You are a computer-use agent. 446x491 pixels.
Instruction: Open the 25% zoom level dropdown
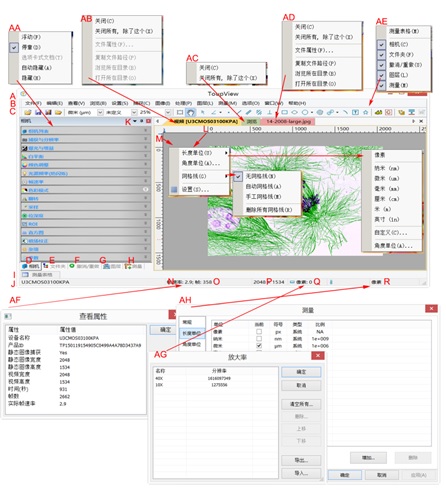(x=168, y=112)
